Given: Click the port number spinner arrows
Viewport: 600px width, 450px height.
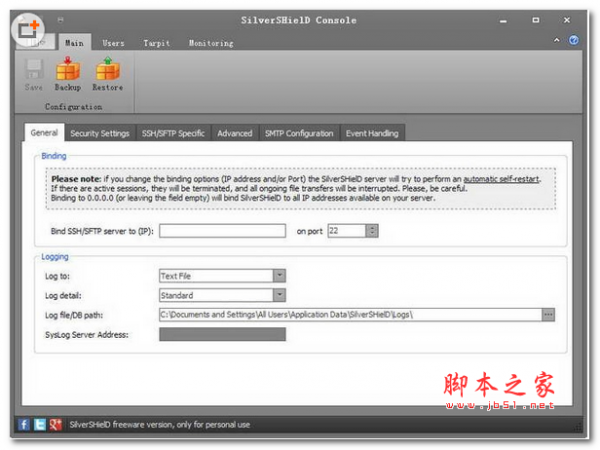Looking at the screenshot, I should click(x=372, y=231).
